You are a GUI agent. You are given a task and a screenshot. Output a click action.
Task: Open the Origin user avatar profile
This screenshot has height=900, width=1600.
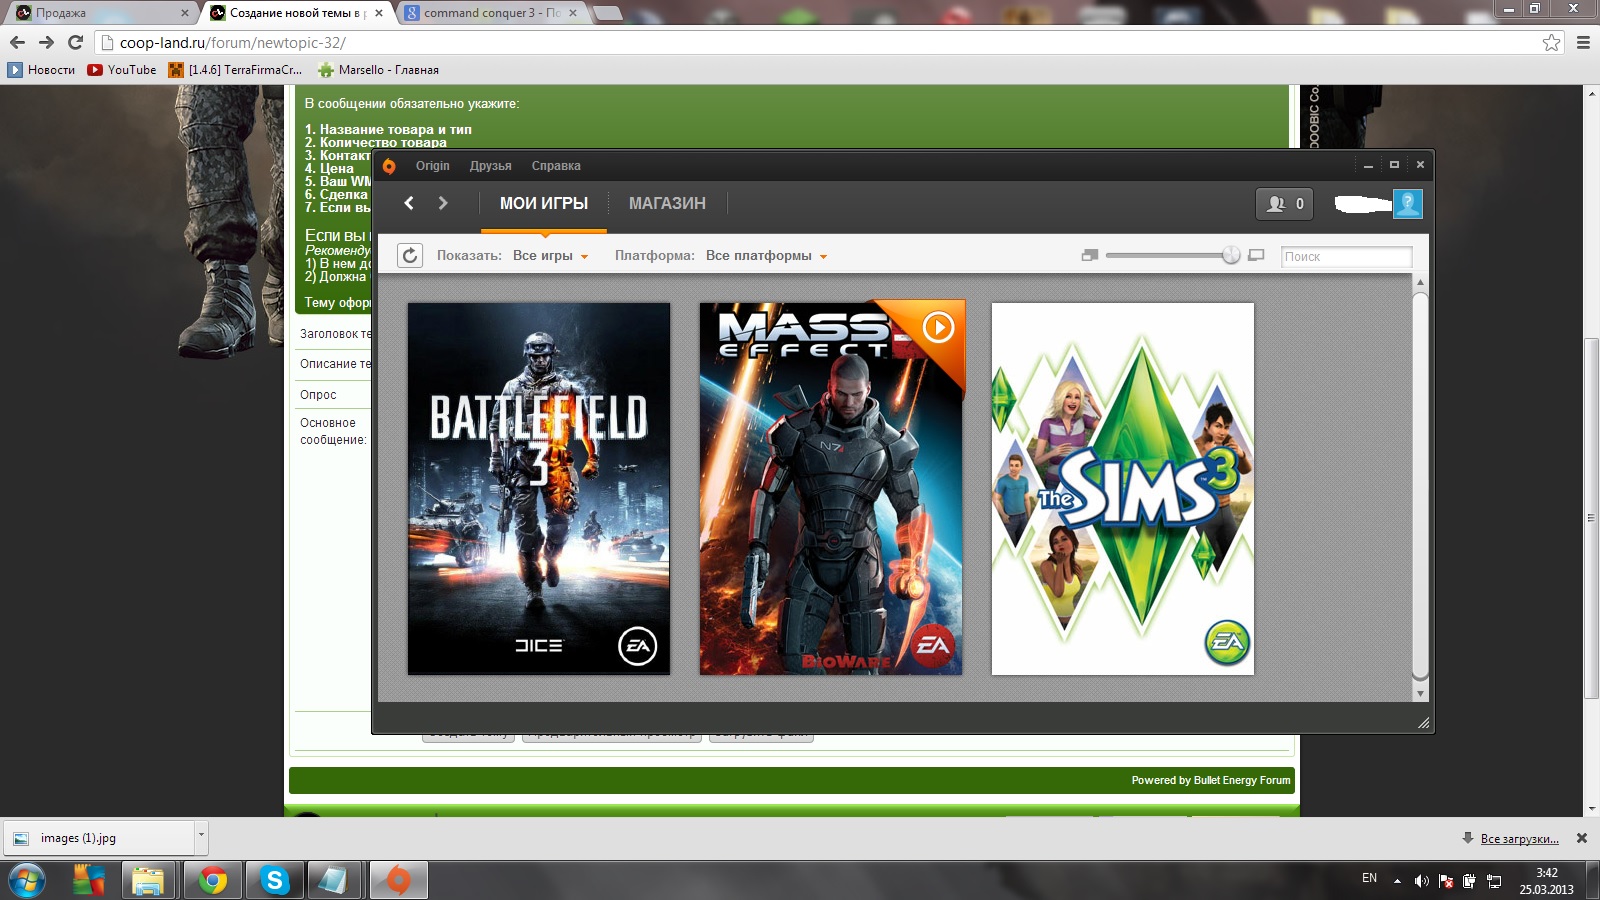[x=1407, y=204]
